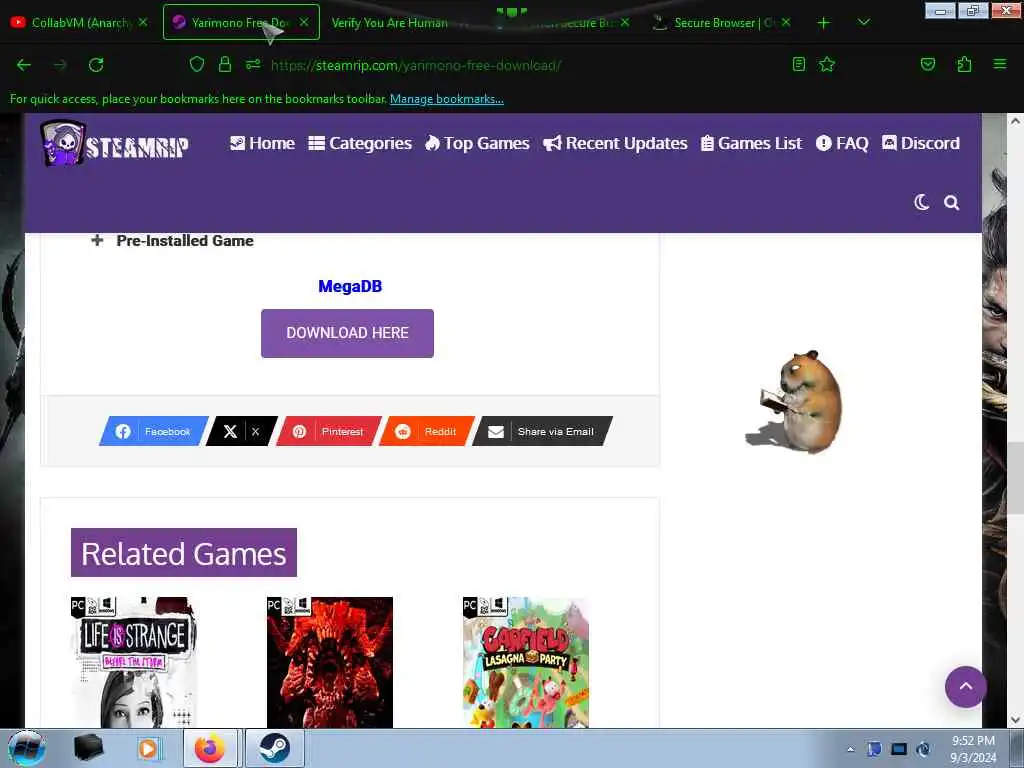Click the page scrollbar up arrow

(1015, 121)
